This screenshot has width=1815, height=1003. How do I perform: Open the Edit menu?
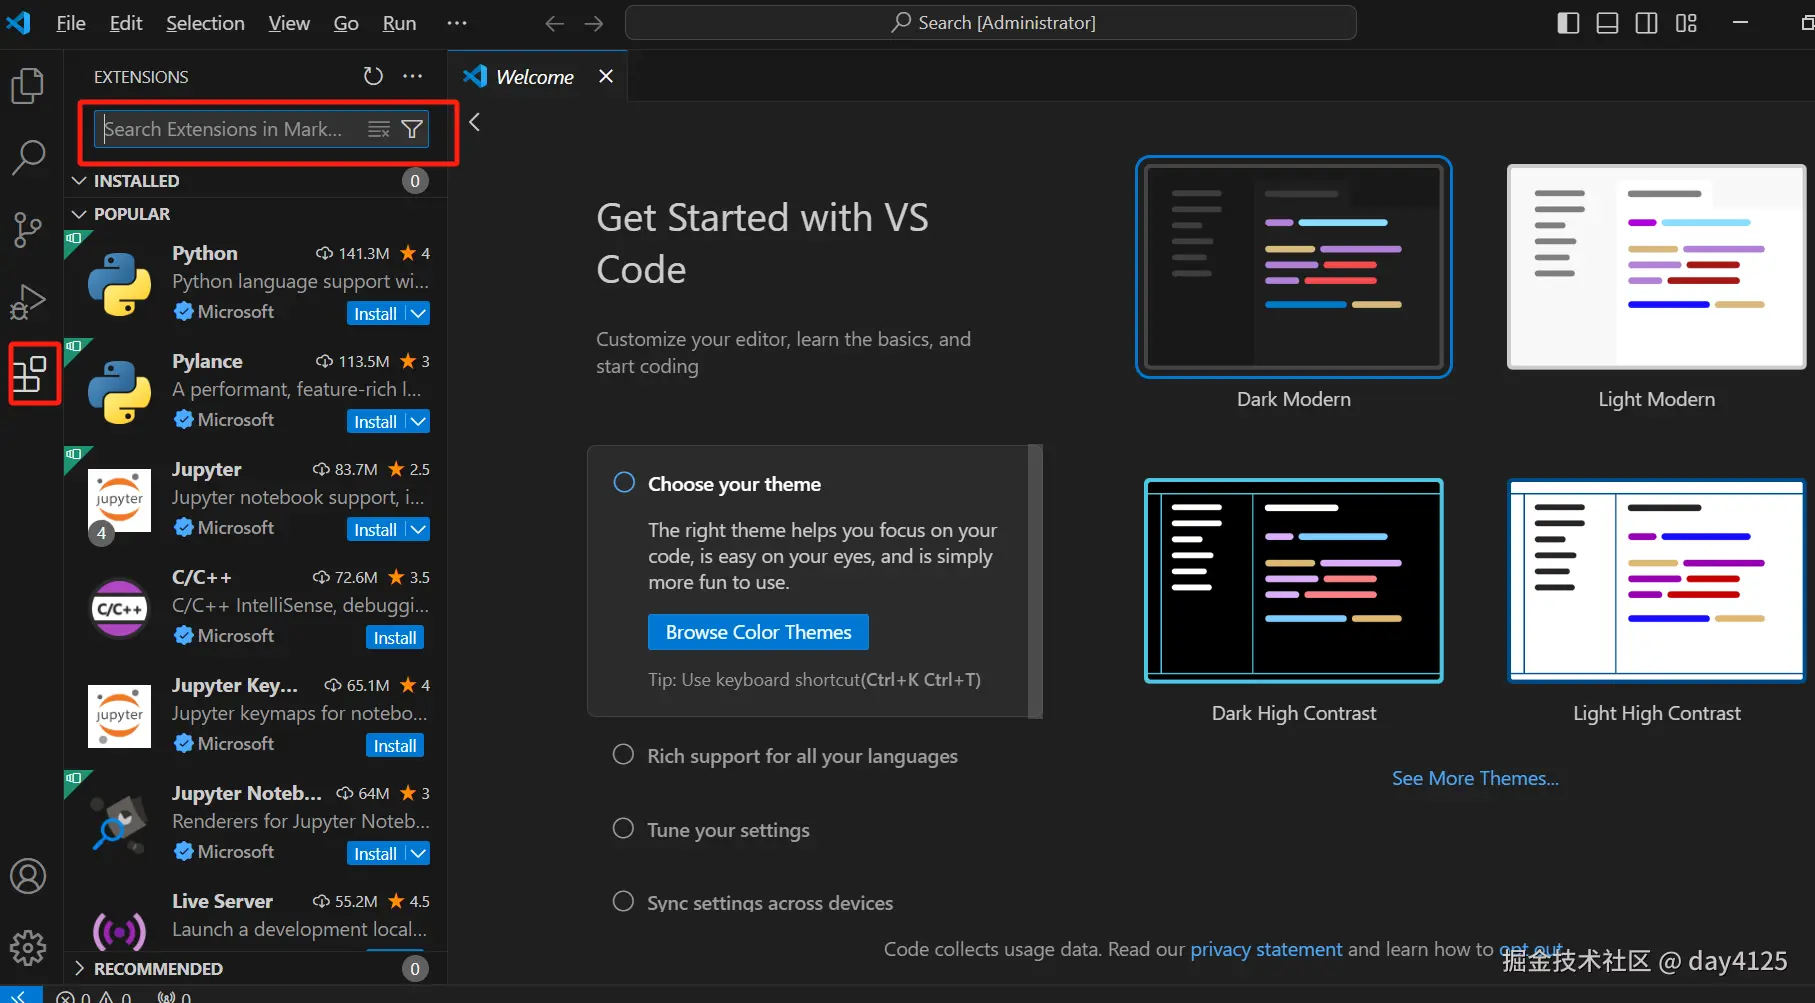point(126,23)
